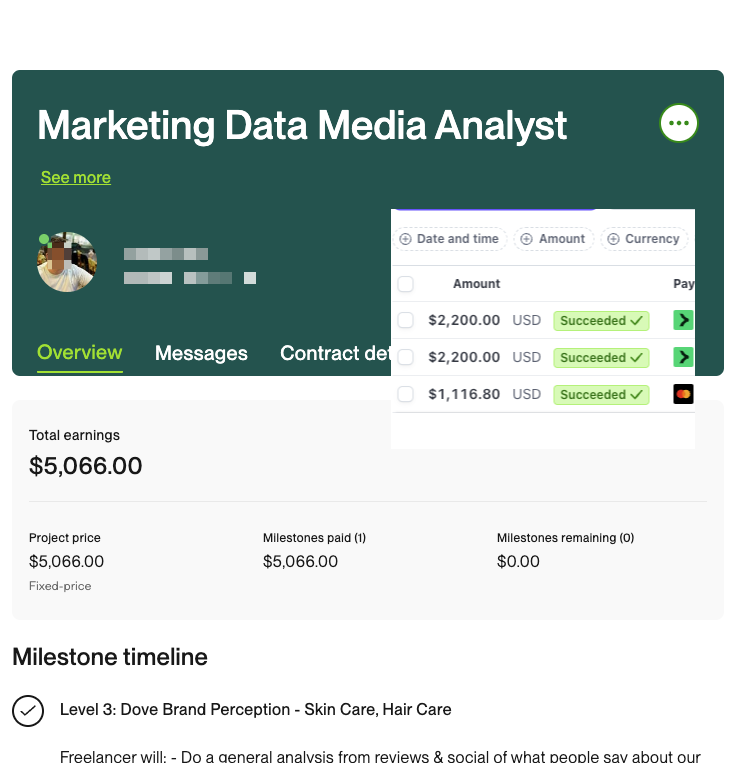
Task: Expand the Currency filter chip
Action: (644, 239)
